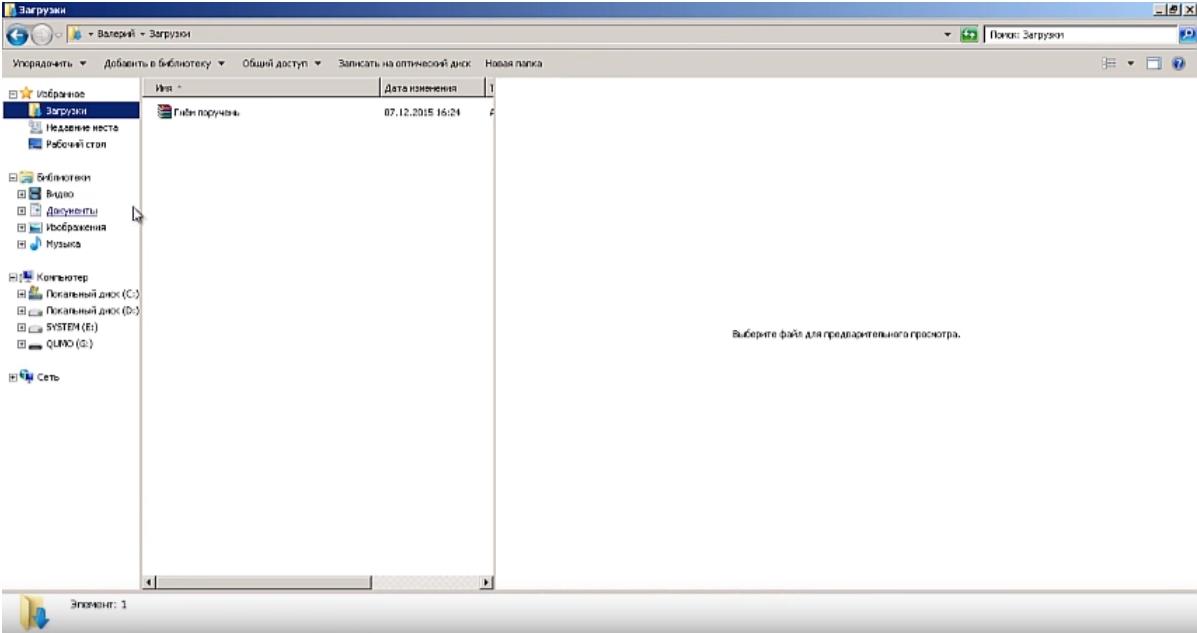Open the Общий доступ dropdown menu

281,63
